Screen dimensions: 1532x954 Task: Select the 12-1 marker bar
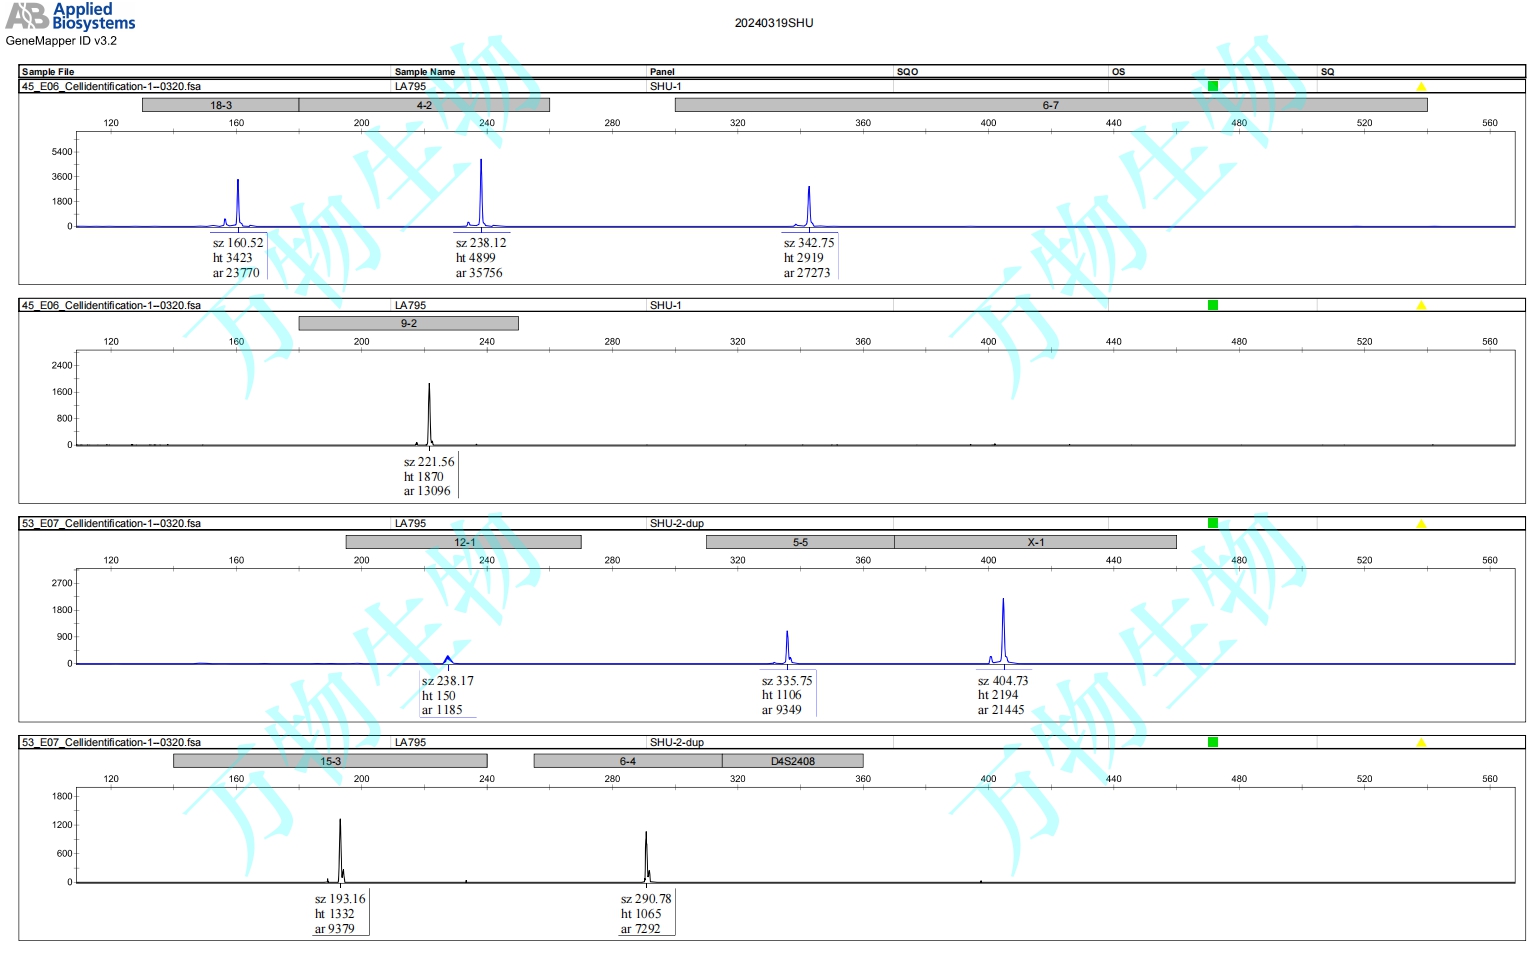[x=464, y=542]
